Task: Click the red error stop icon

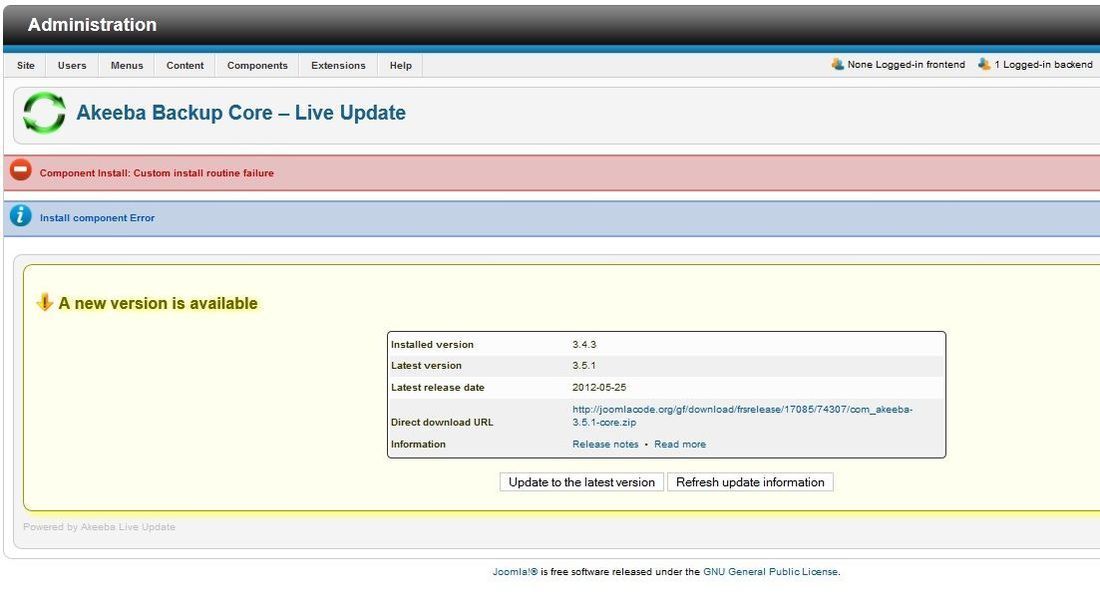Action: pos(21,171)
